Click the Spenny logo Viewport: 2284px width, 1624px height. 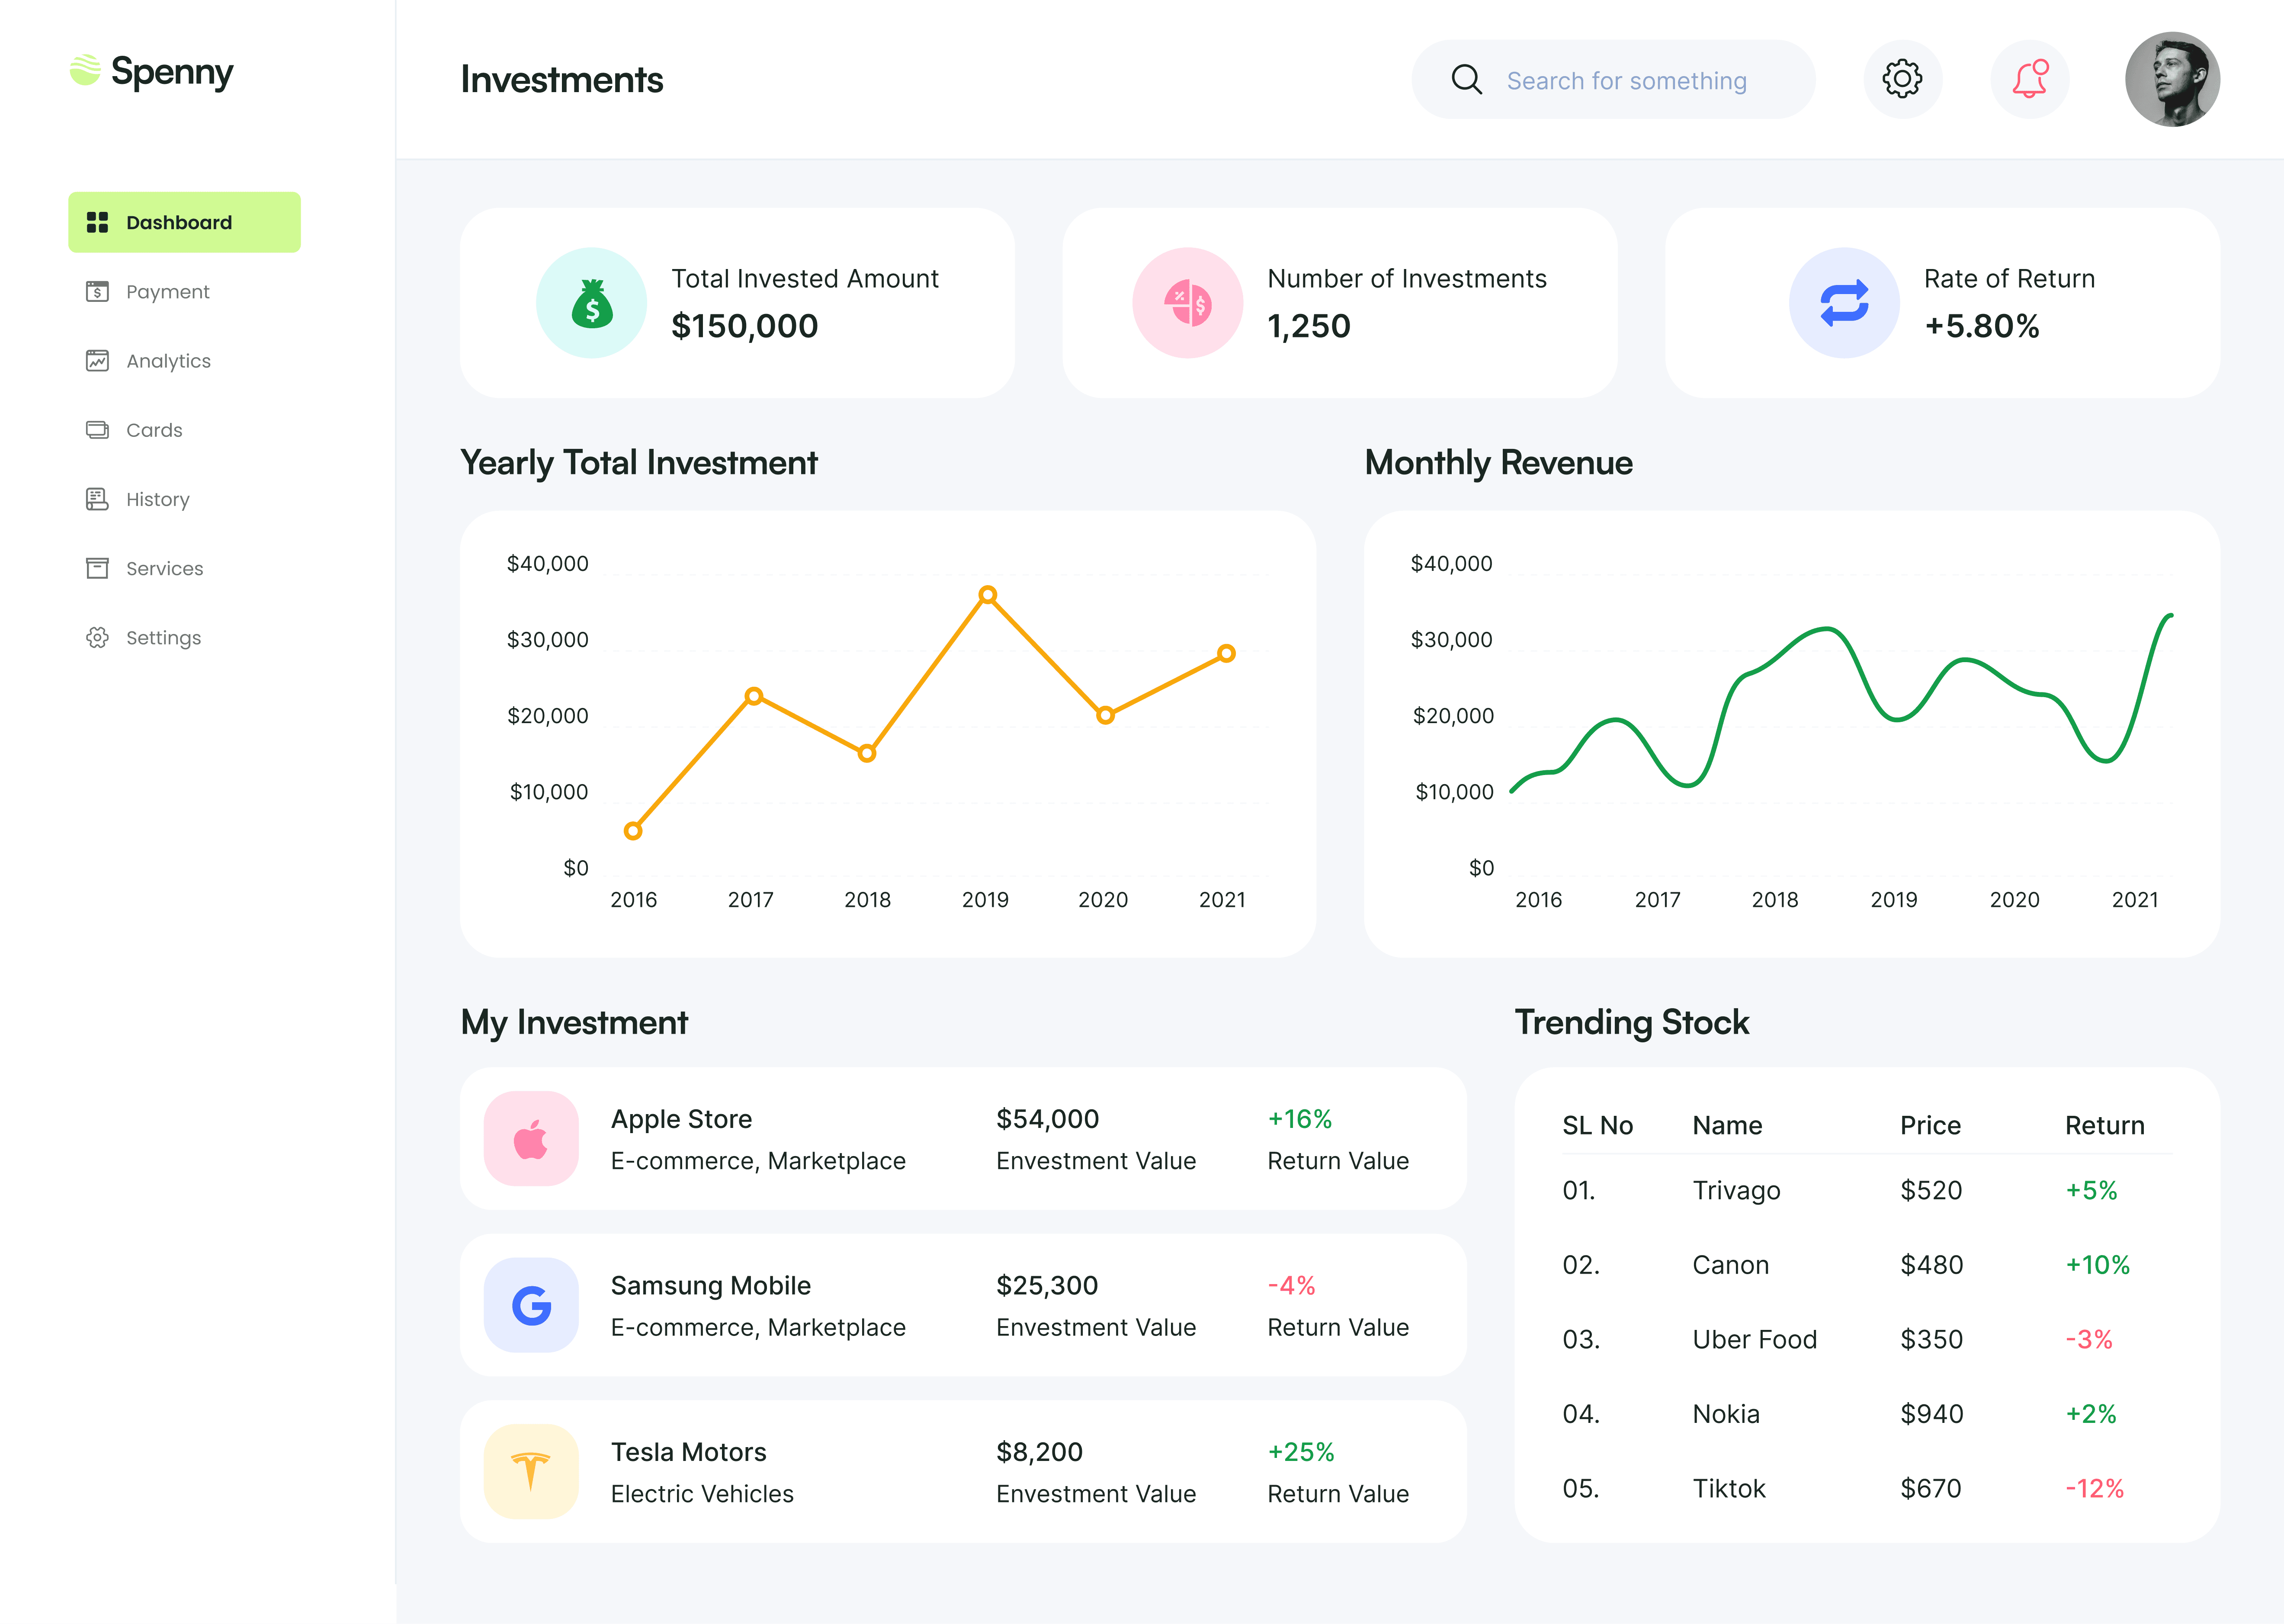(x=152, y=71)
